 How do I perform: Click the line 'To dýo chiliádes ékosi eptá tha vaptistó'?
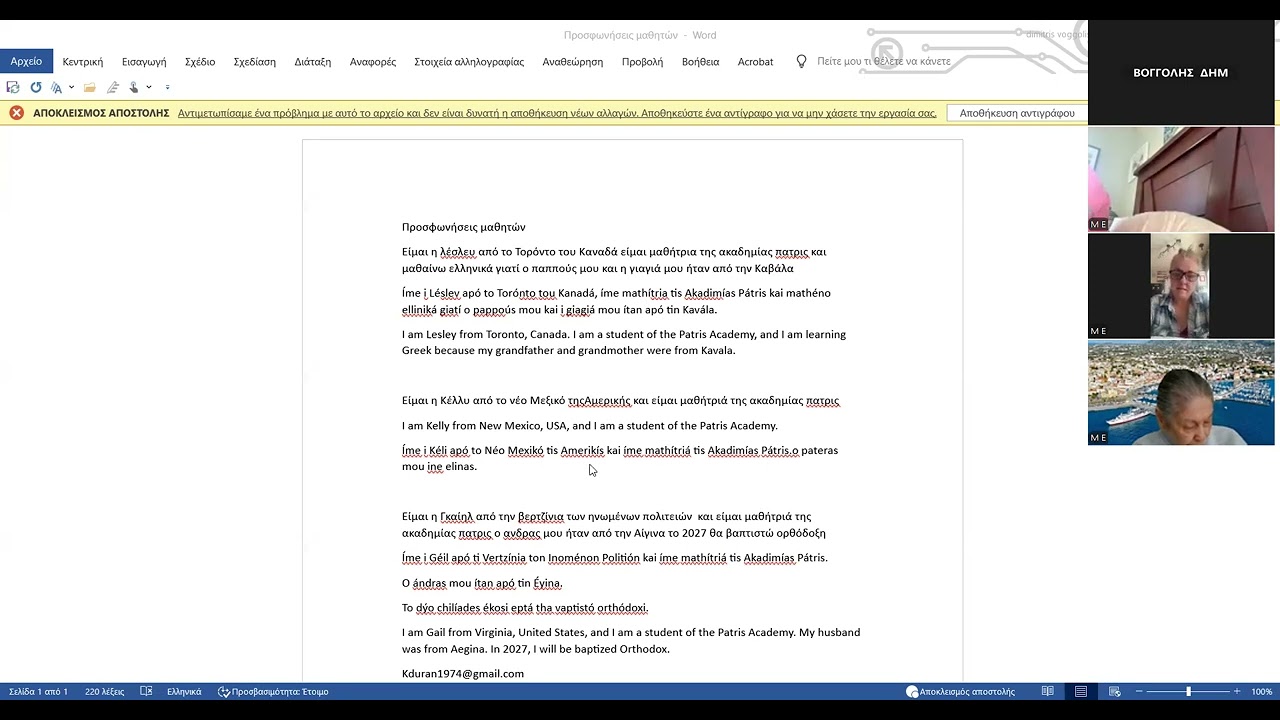525,608
